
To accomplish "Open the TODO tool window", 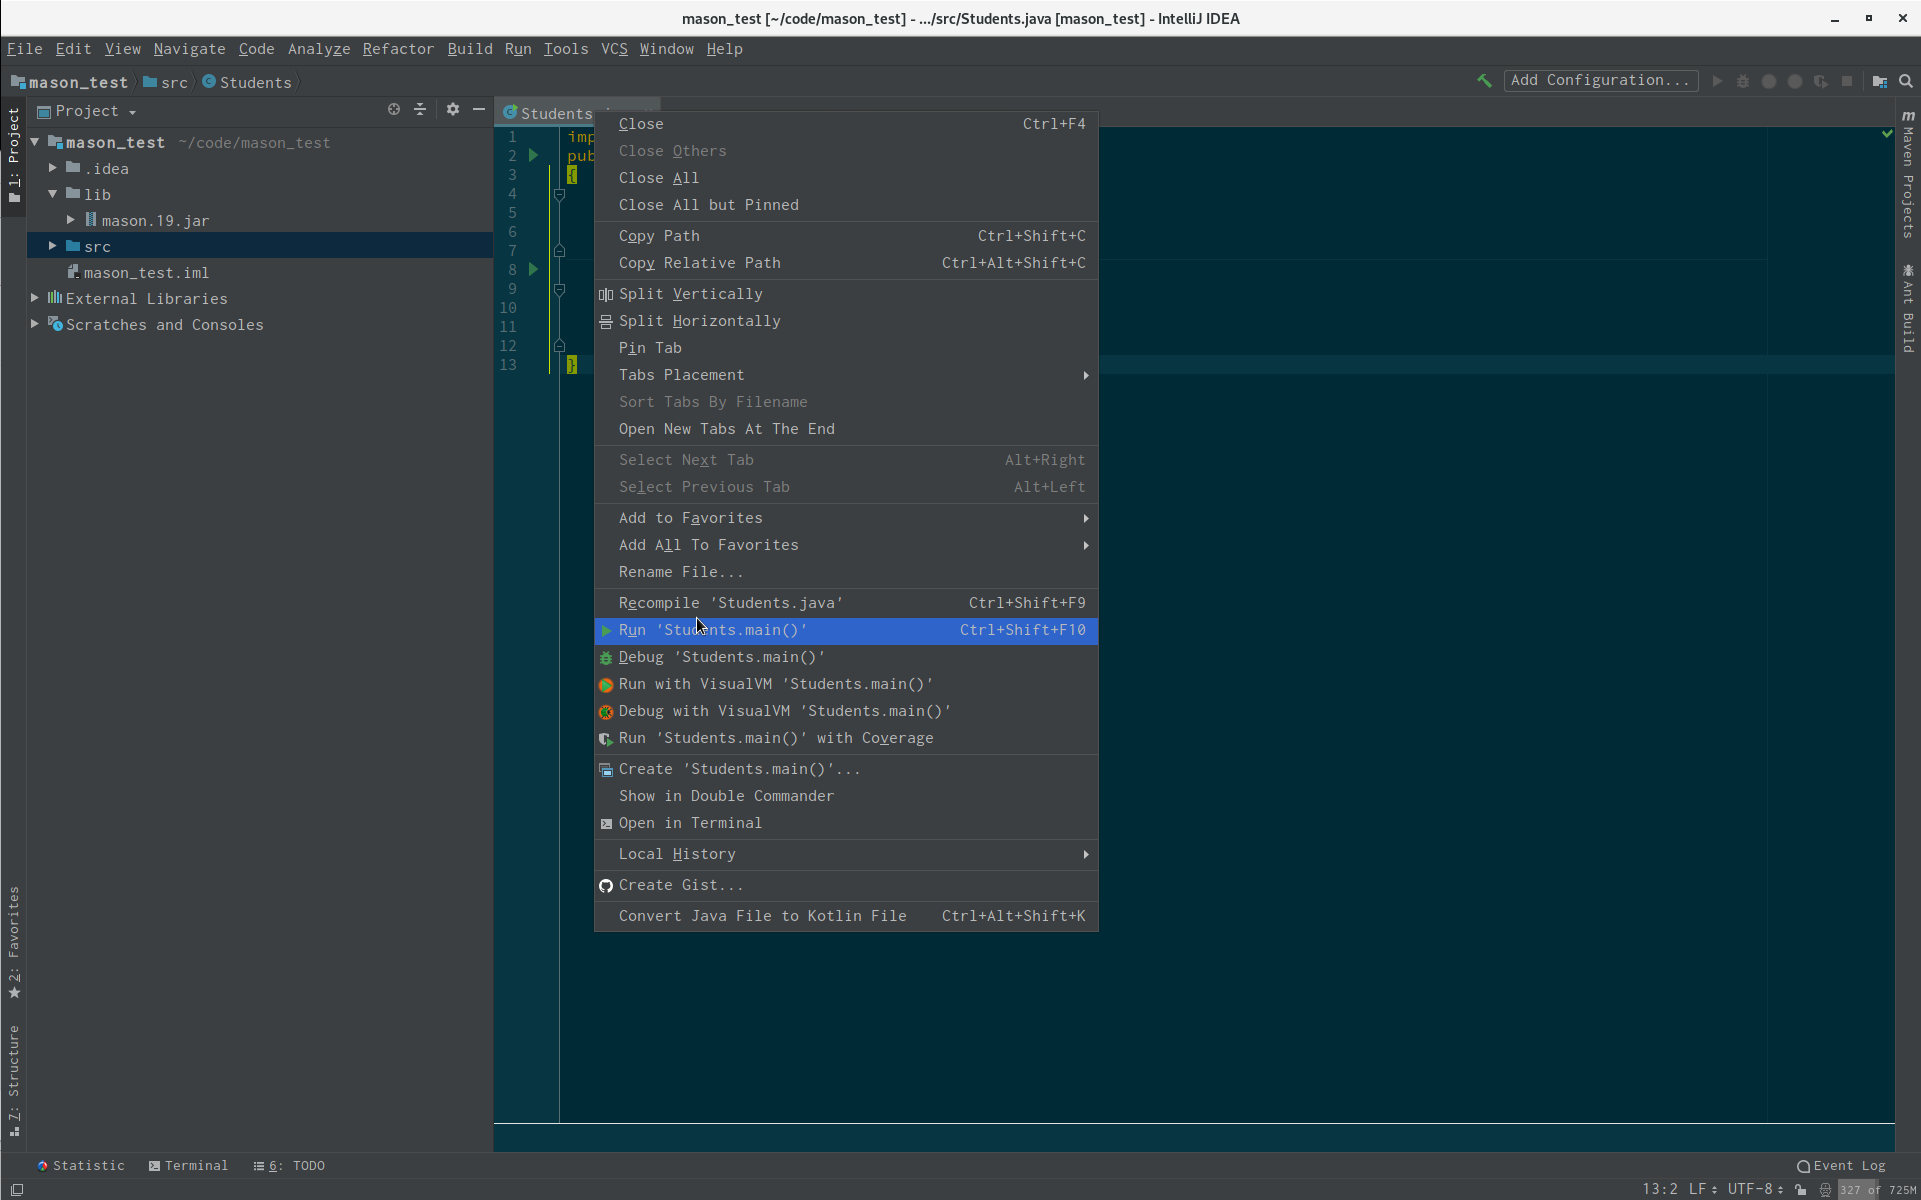I will [289, 1166].
